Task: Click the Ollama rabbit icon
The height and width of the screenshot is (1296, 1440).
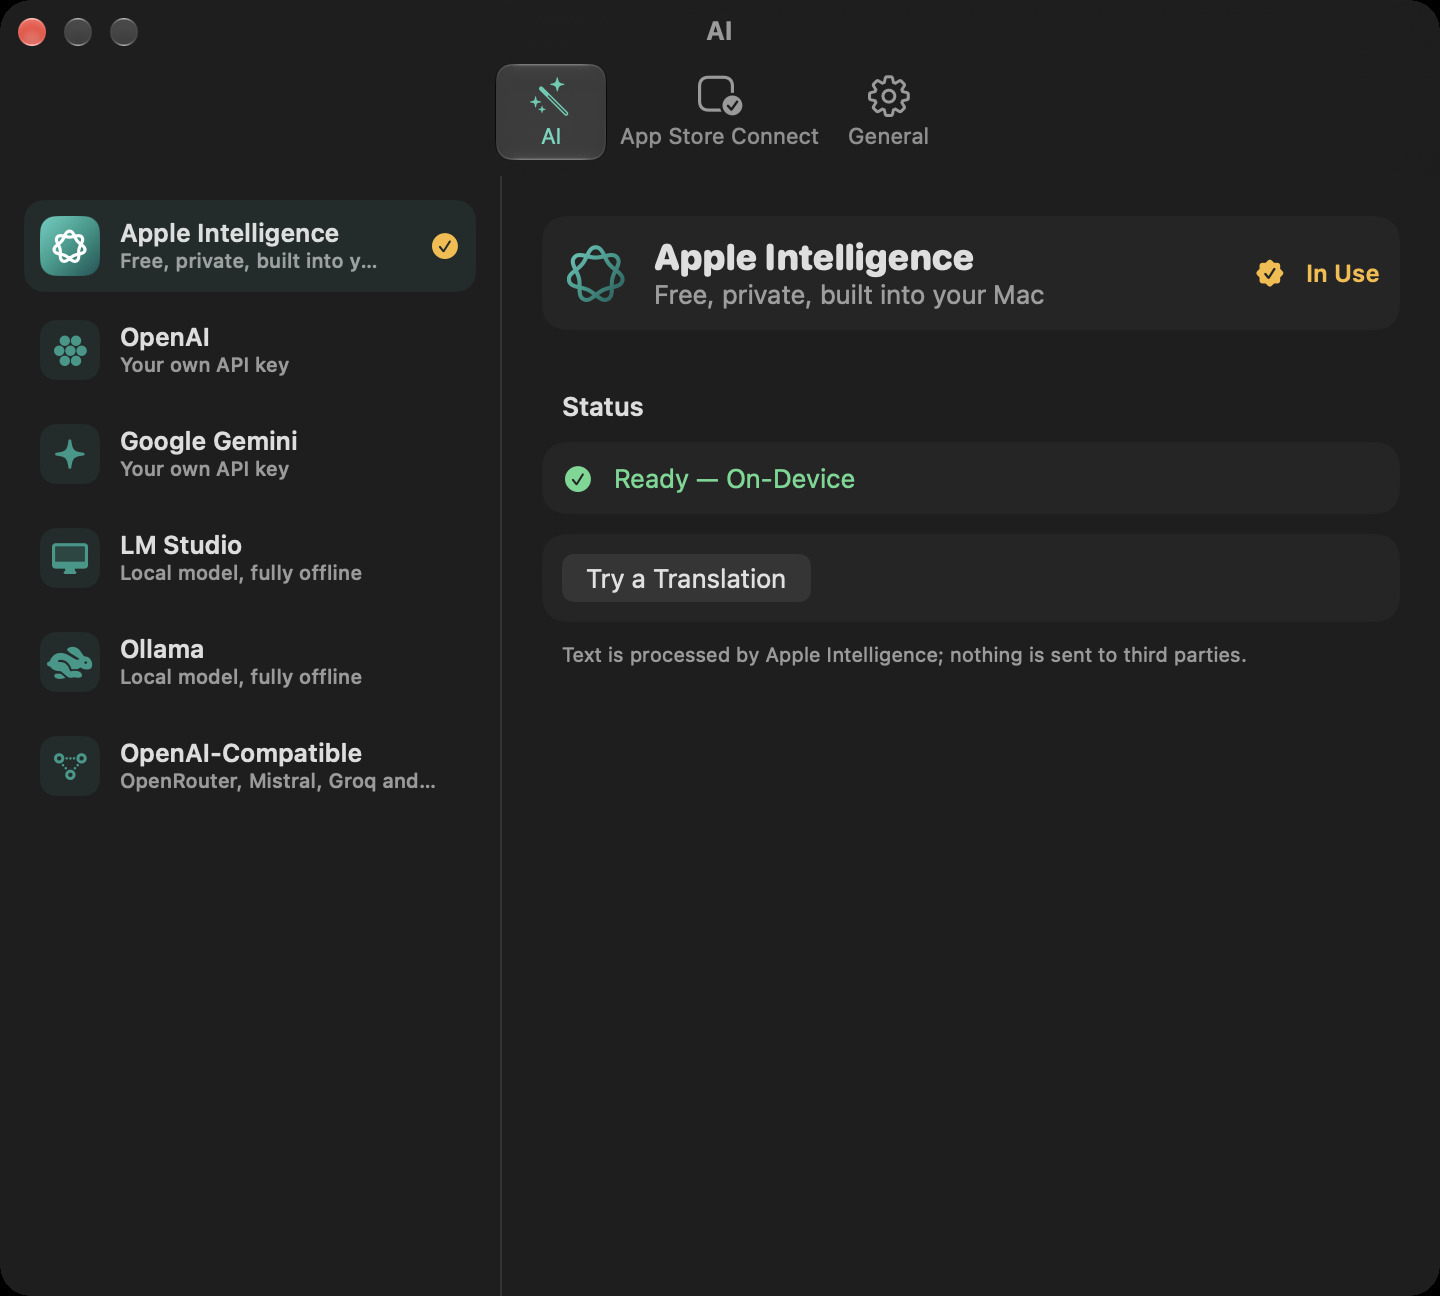Action: 70,662
